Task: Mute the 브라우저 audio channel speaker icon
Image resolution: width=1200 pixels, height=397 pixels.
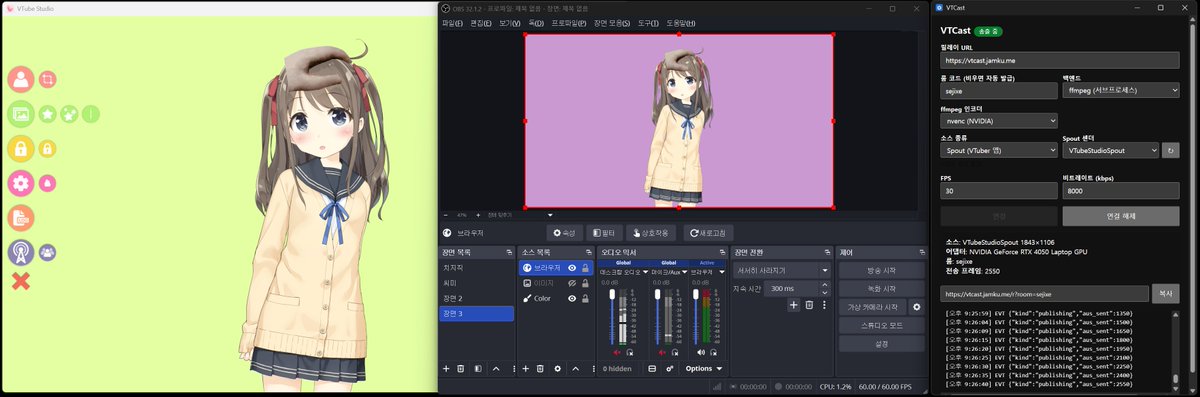Action: tap(701, 352)
